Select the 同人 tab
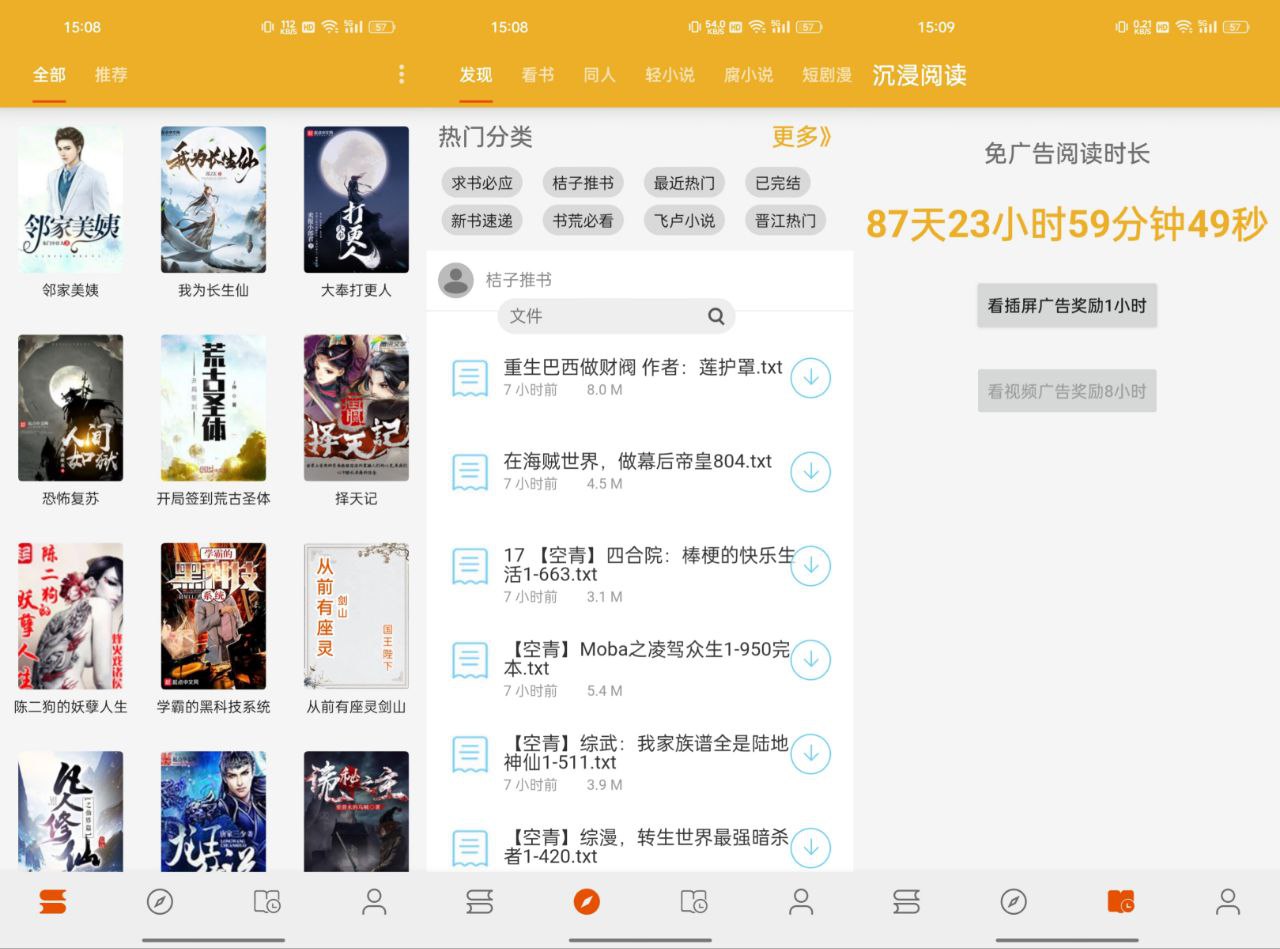Viewport: 1280px width, 949px height. coord(599,75)
